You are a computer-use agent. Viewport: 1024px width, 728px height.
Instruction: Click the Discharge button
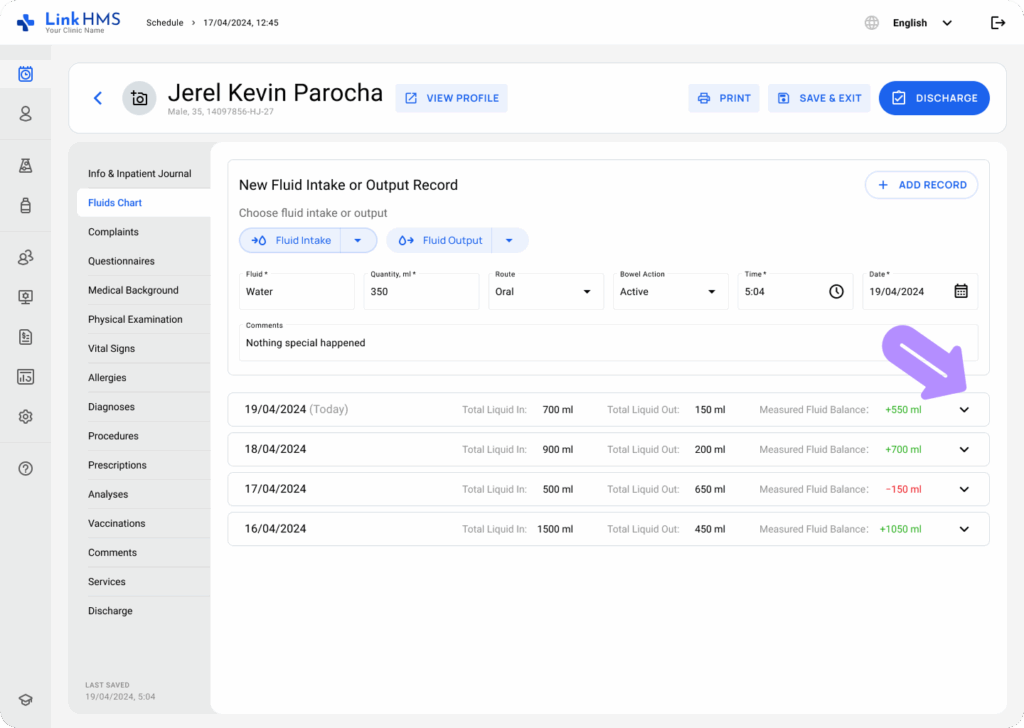click(x=934, y=98)
